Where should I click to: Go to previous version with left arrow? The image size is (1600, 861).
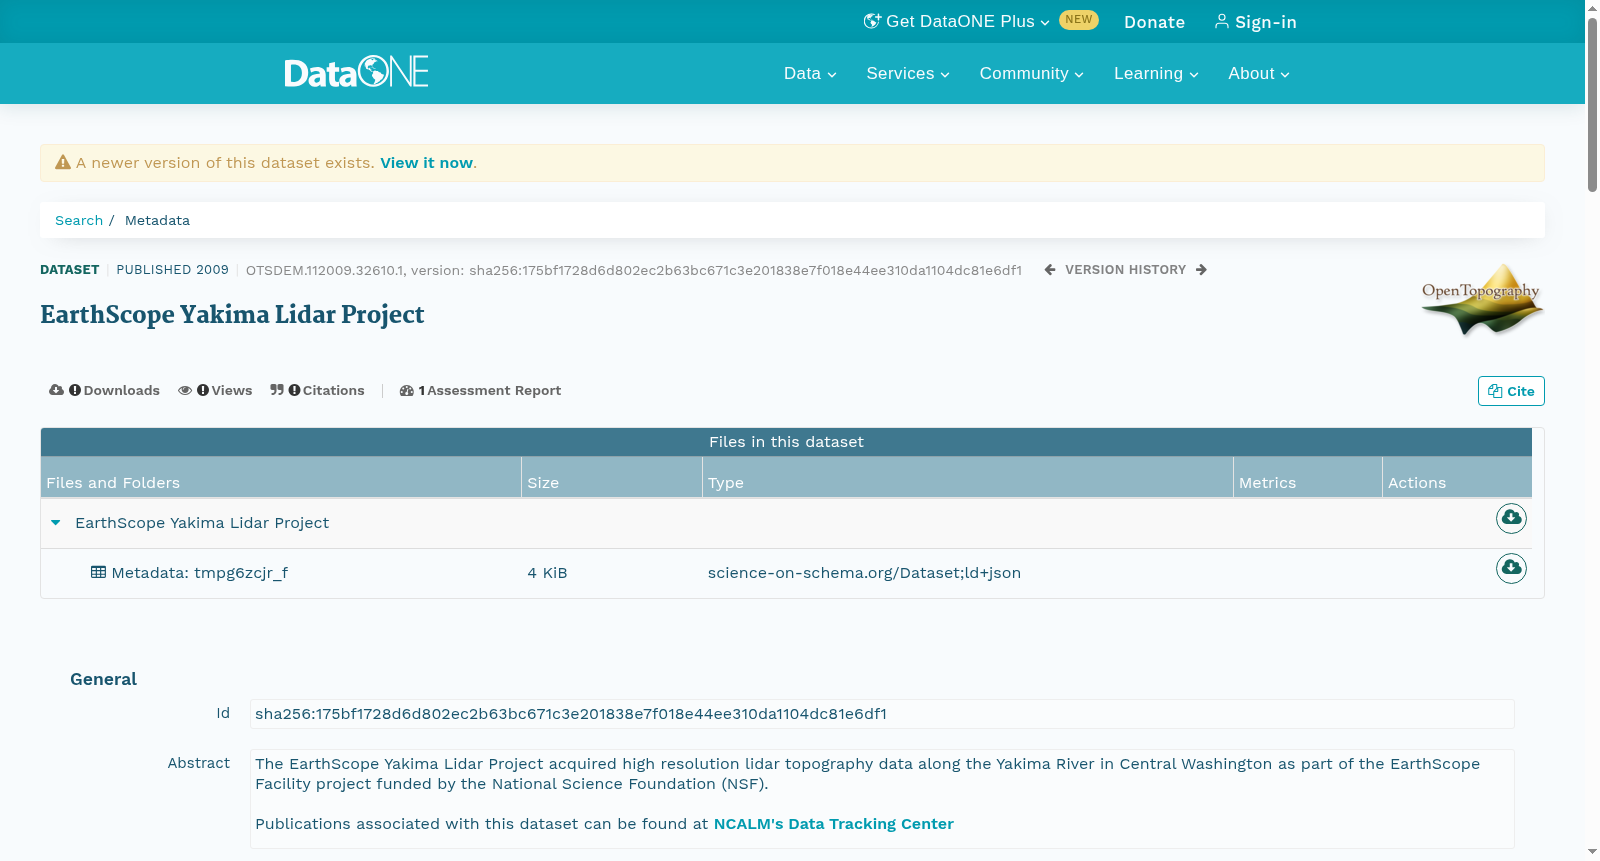[1049, 270]
